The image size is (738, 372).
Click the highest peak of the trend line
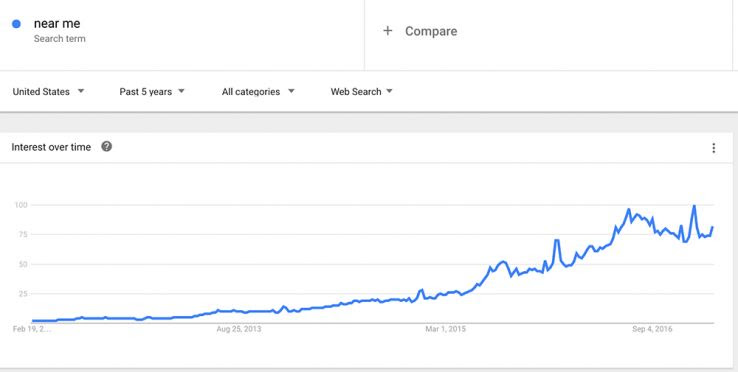click(x=694, y=206)
